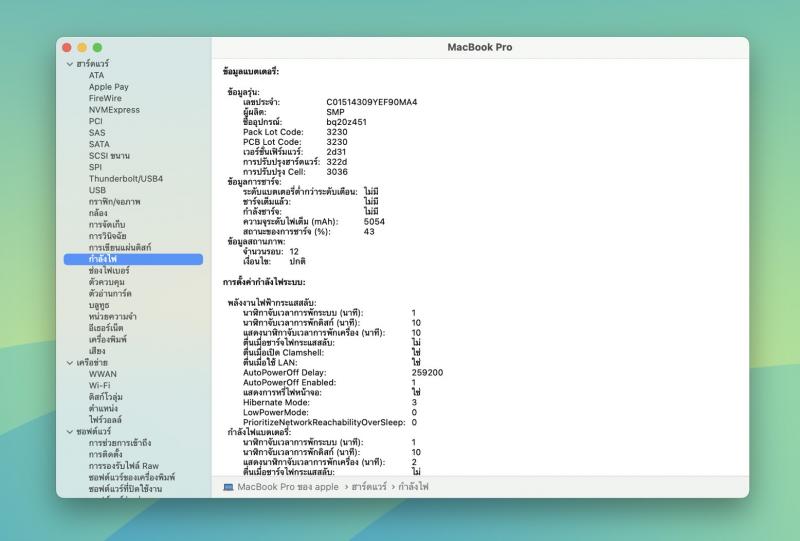
Task: Click the MacBook Pro computer icon in path bar
Action: (228, 487)
